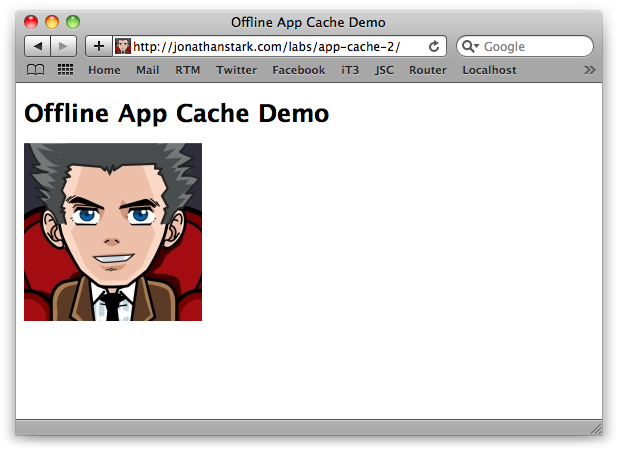Image resolution: width=618 pixels, height=450 pixels.
Task: Select the RTM bookmark
Action: point(187,70)
